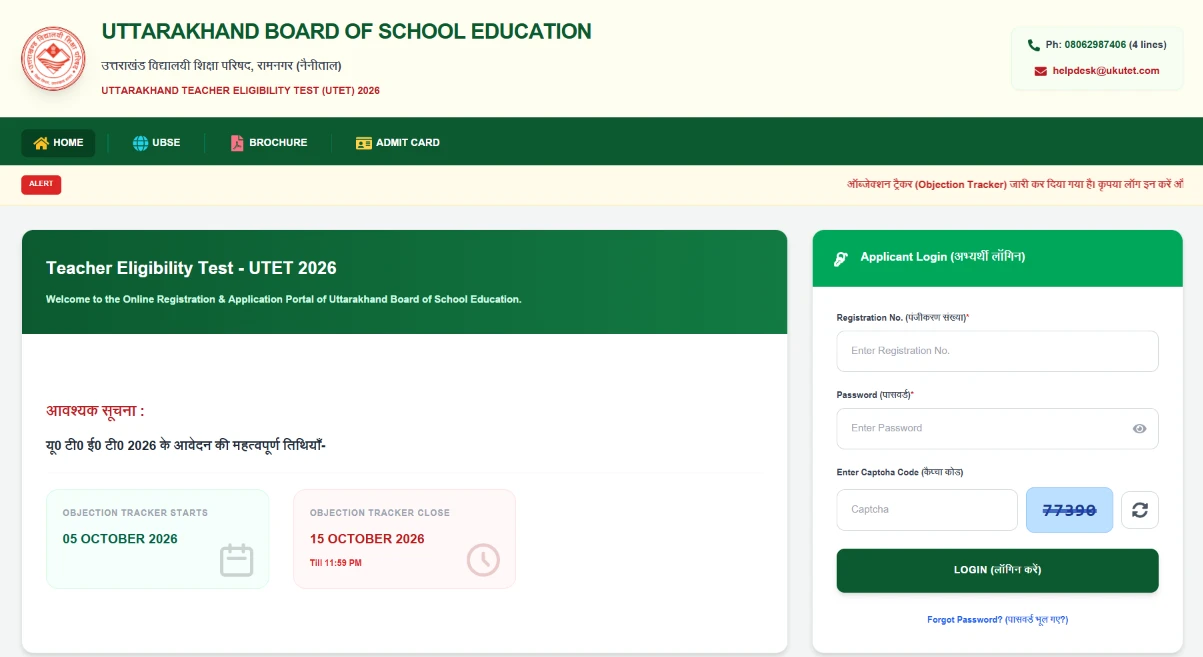This screenshot has height=657, width=1203.
Task: Click the UTTARAKHAND BOARD OF SCHOOL EDUCATION title
Action: click(x=346, y=31)
